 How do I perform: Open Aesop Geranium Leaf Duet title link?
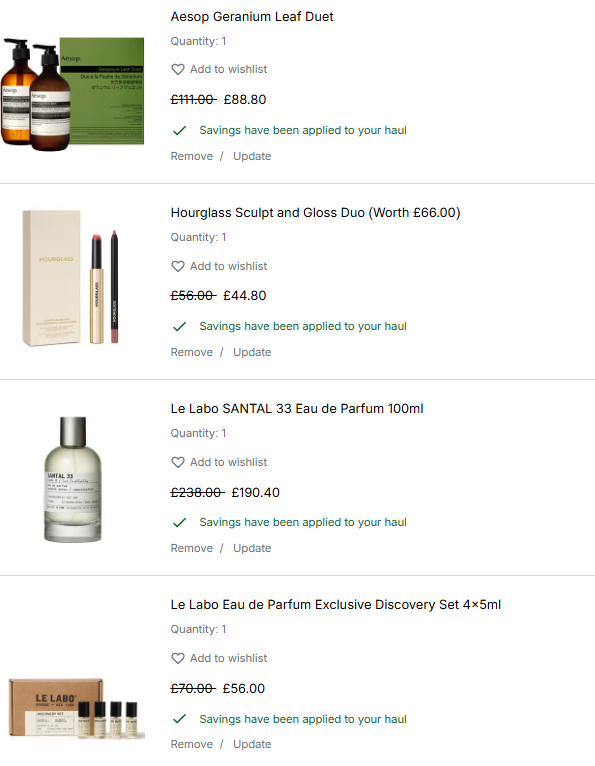point(252,17)
